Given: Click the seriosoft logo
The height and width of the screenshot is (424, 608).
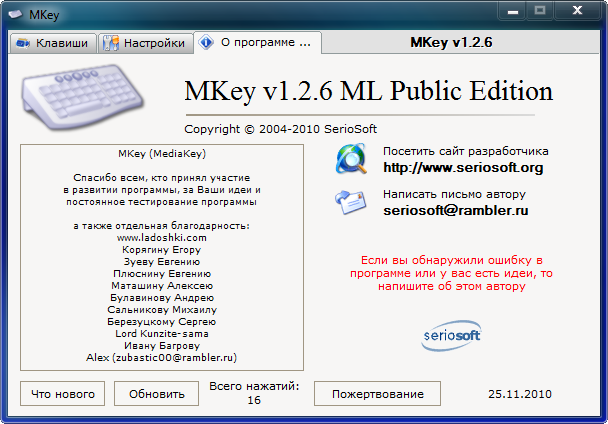Looking at the screenshot, I should 452,335.
